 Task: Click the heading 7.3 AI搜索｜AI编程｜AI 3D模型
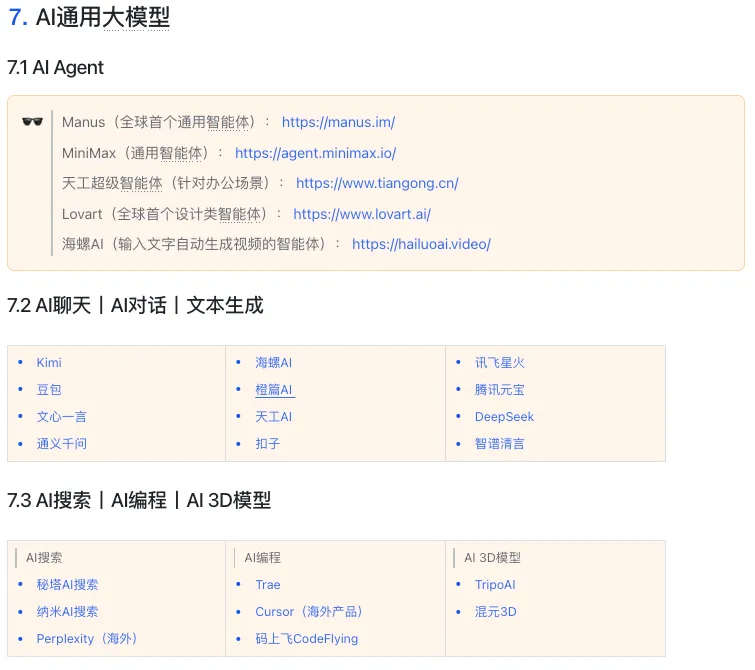[139, 500]
